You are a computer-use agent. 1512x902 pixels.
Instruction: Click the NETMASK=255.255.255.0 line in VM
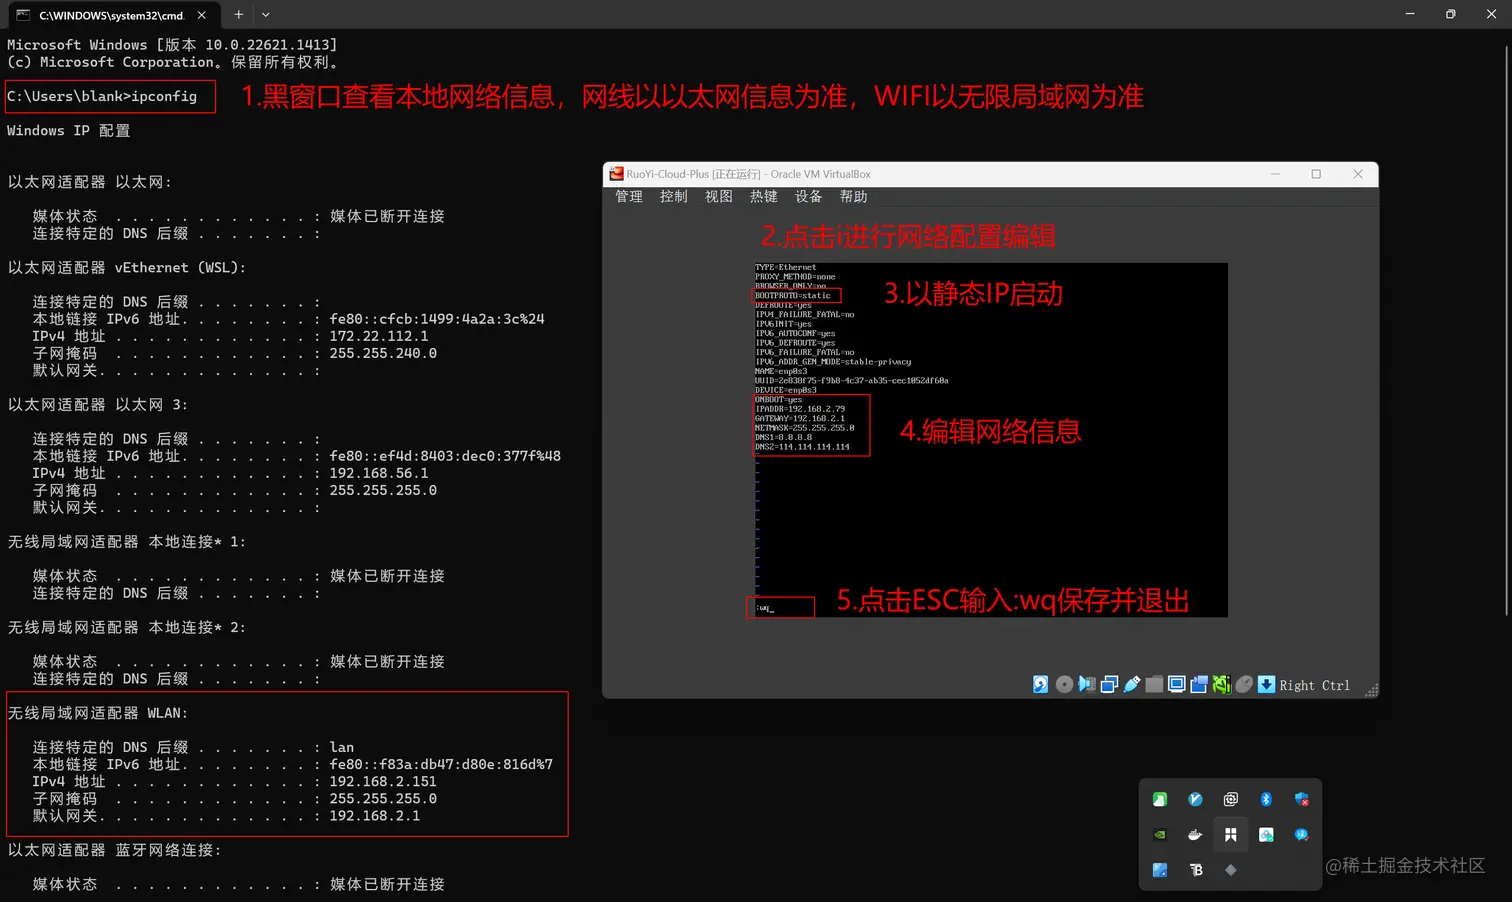tap(805, 428)
